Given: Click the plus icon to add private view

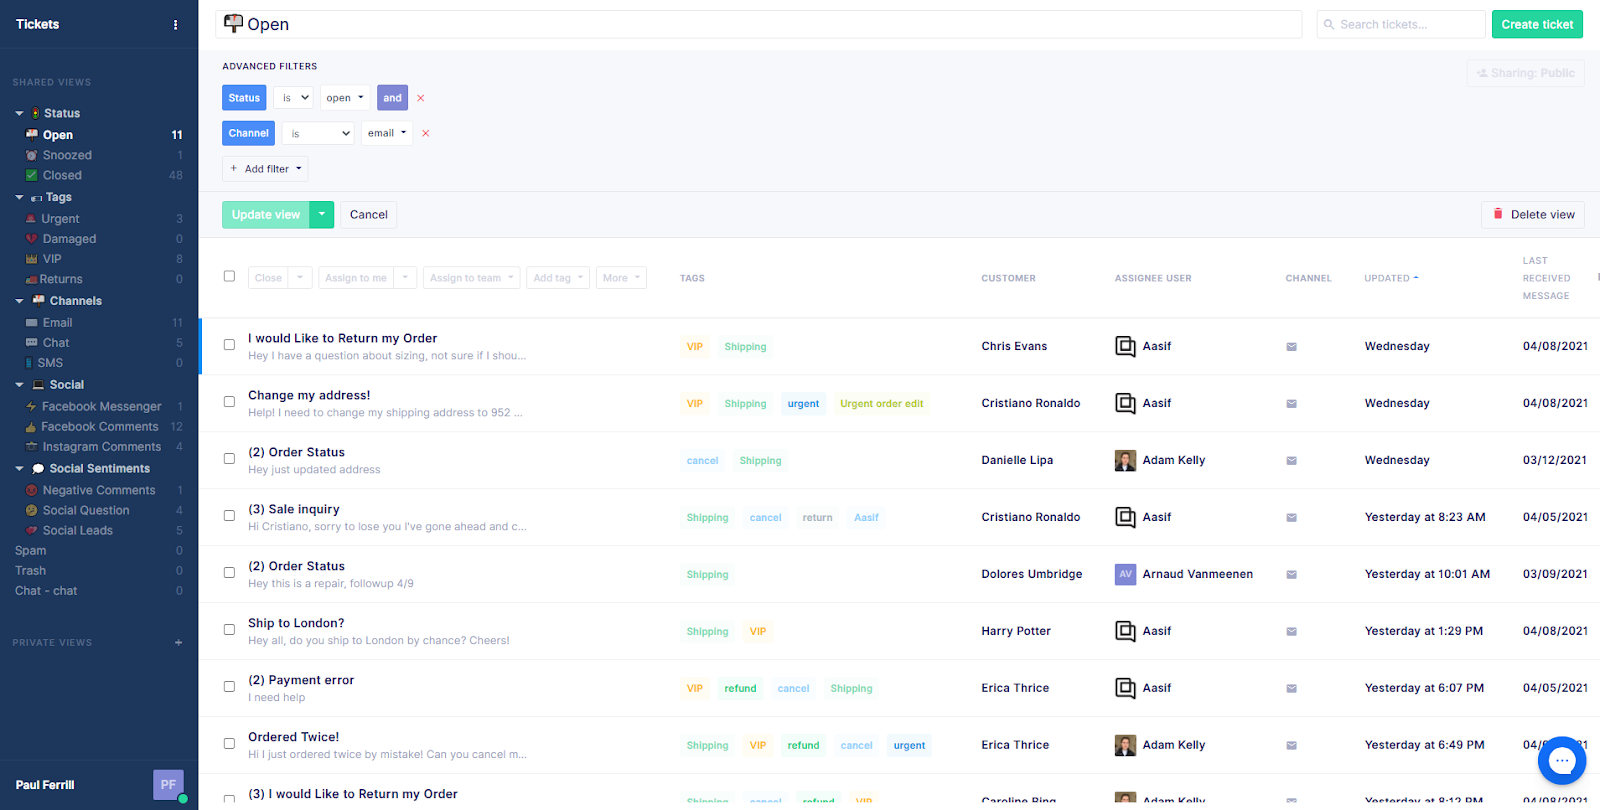Looking at the screenshot, I should click(179, 643).
